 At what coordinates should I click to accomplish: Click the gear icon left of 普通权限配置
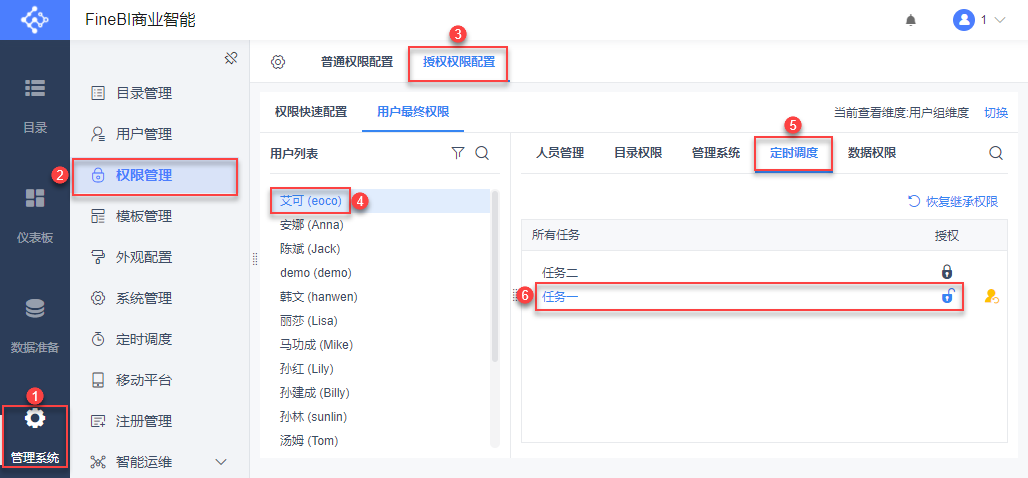click(x=278, y=62)
